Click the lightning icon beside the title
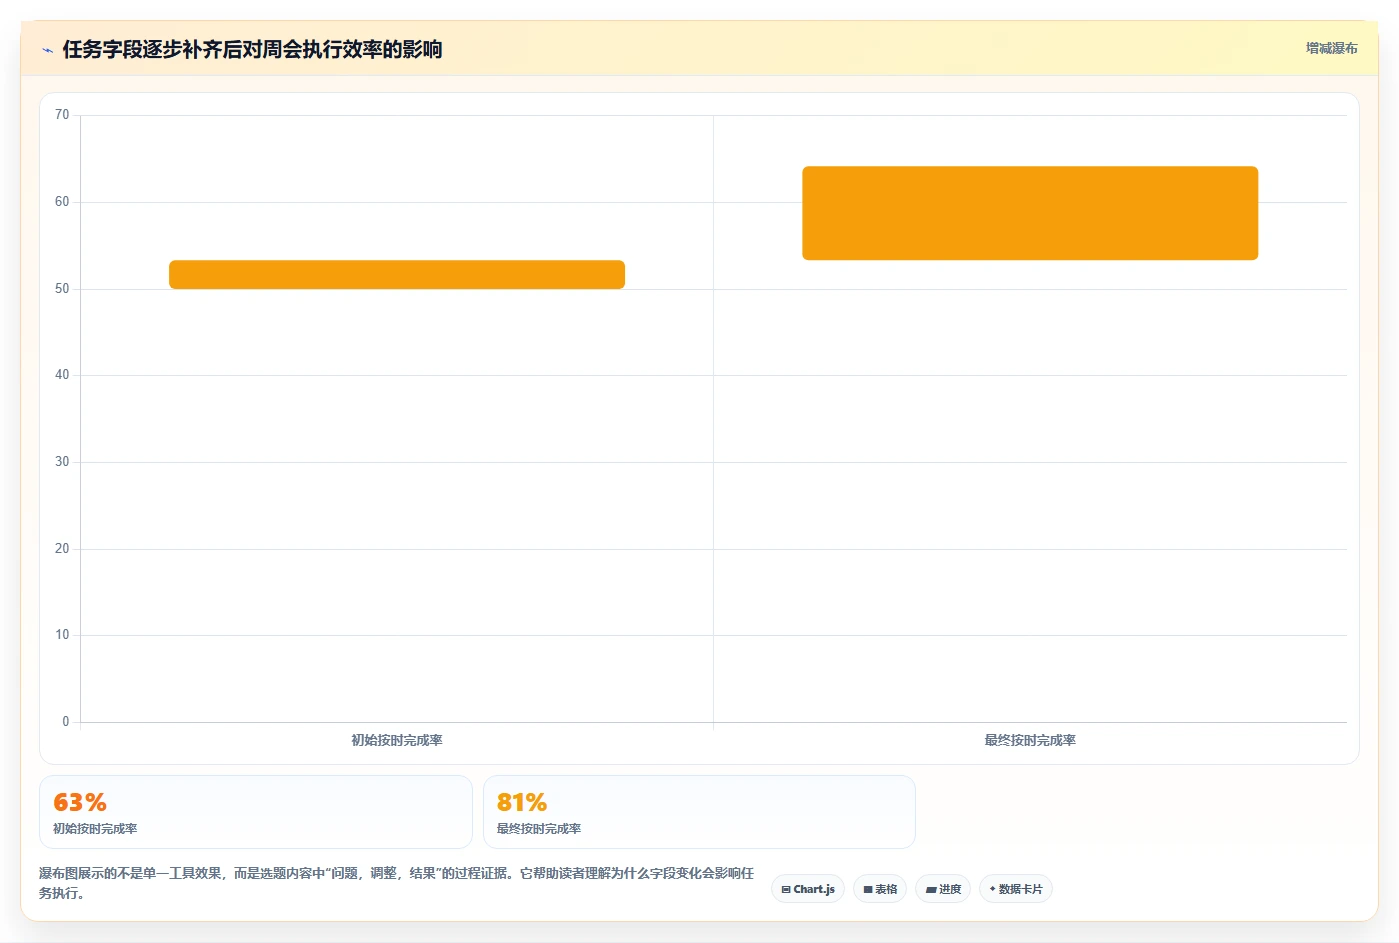Viewport: 1399px width, 943px height. [48, 50]
